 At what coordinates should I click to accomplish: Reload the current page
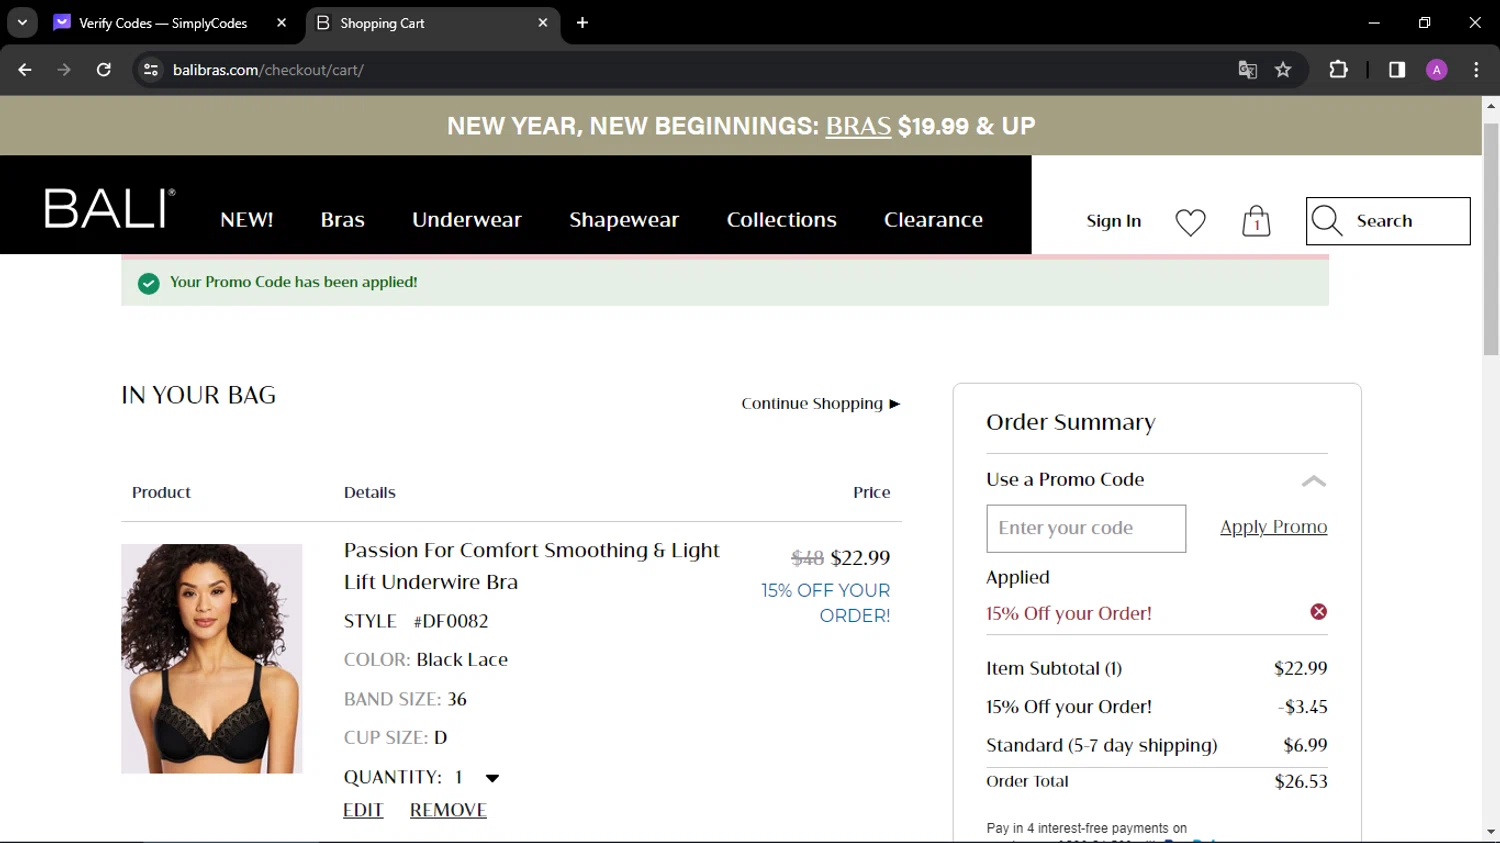[104, 70]
